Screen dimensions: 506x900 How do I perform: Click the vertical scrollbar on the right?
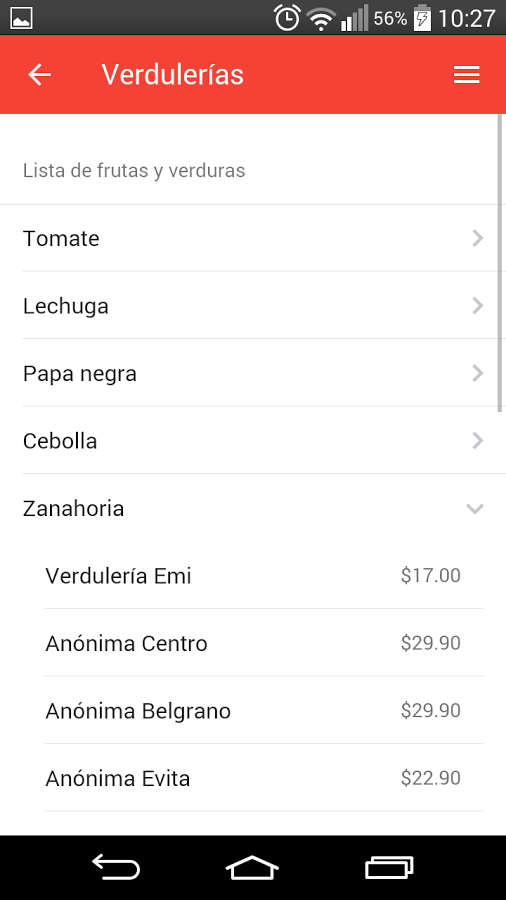pos(500,263)
